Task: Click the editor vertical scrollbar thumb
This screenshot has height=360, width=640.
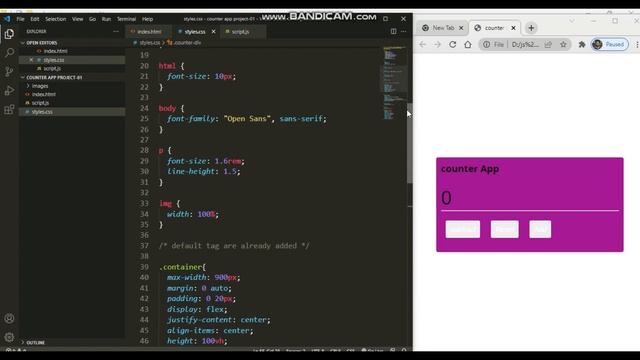Action: pyautogui.click(x=409, y=143)
